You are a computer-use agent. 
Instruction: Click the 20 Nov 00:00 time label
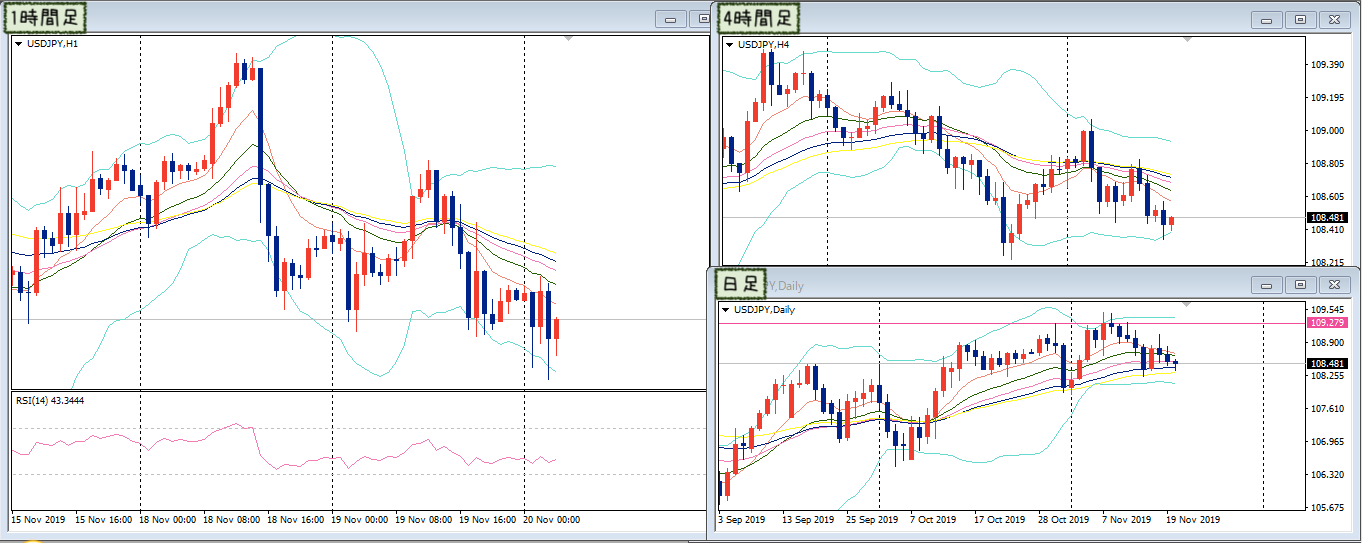coord(552,520)
